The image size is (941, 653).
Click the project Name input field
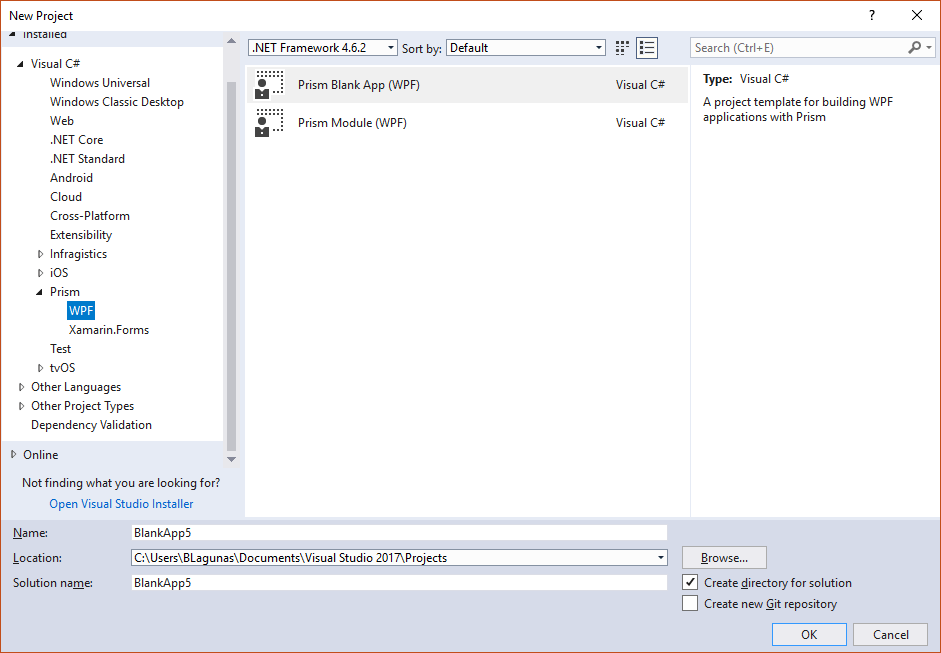pyautogui.click(x=399, y=532)
